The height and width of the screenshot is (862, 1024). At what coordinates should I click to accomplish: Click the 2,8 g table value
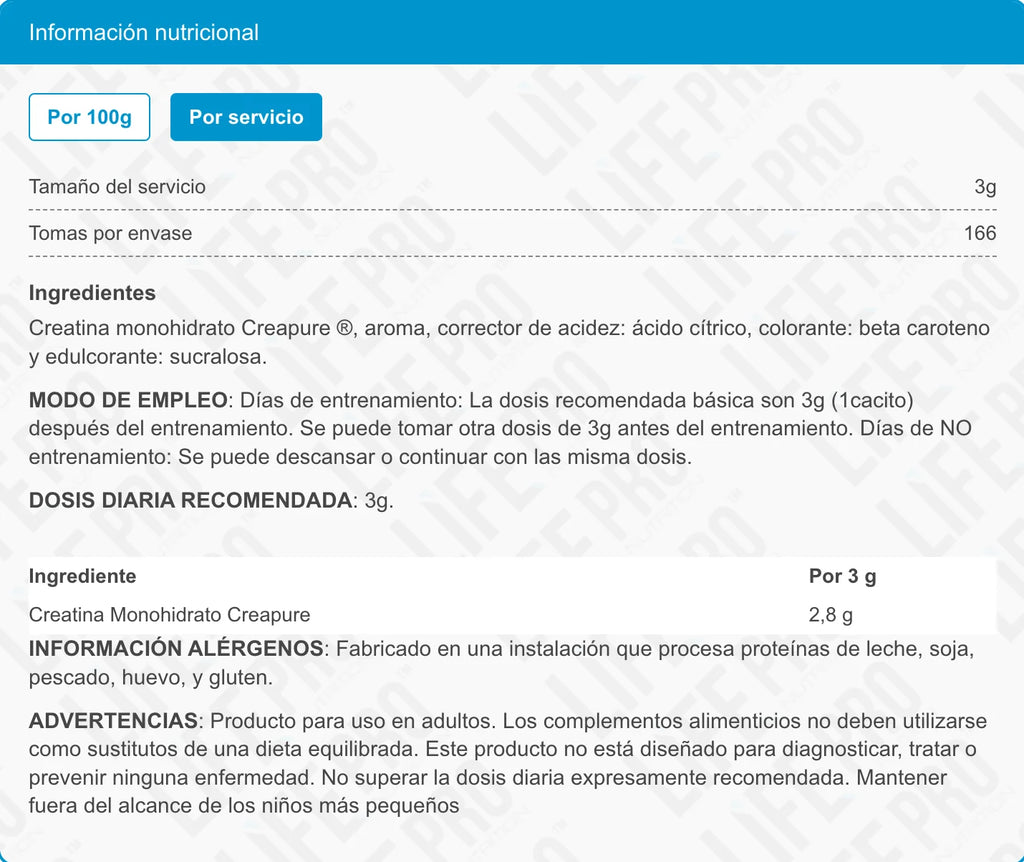pyautogui.click(x=830, y=615)
